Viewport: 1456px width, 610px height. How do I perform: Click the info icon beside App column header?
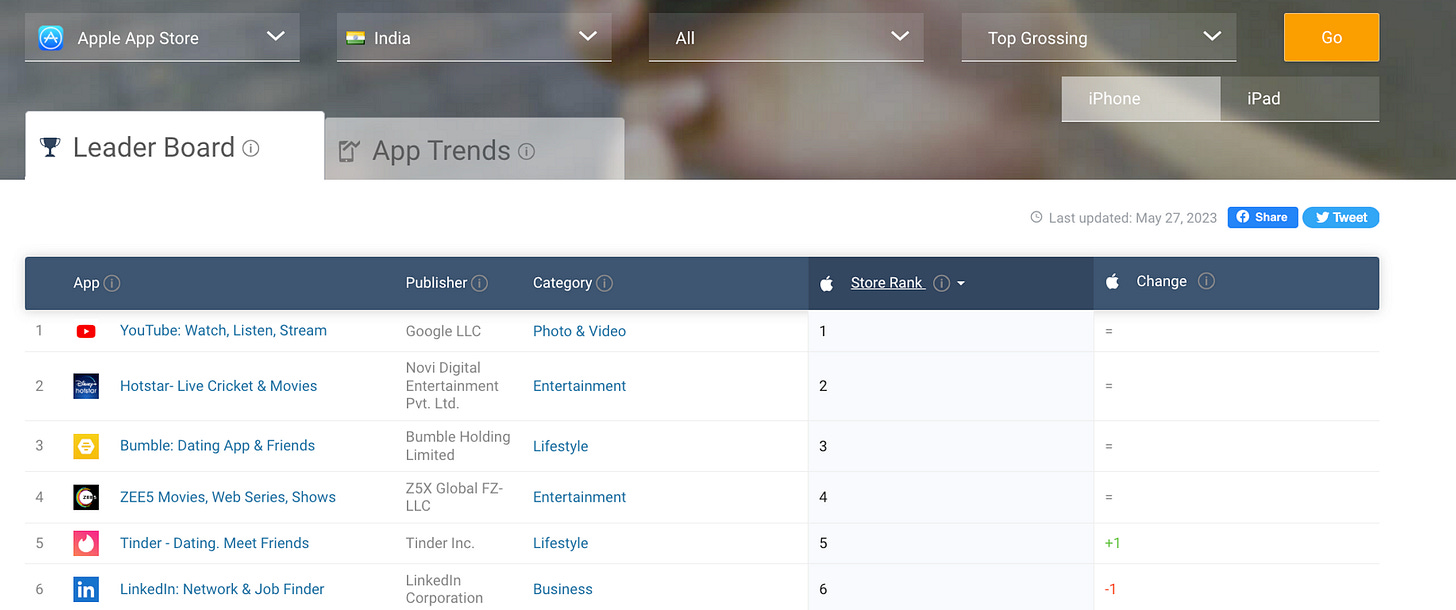(x=112, y=283)
